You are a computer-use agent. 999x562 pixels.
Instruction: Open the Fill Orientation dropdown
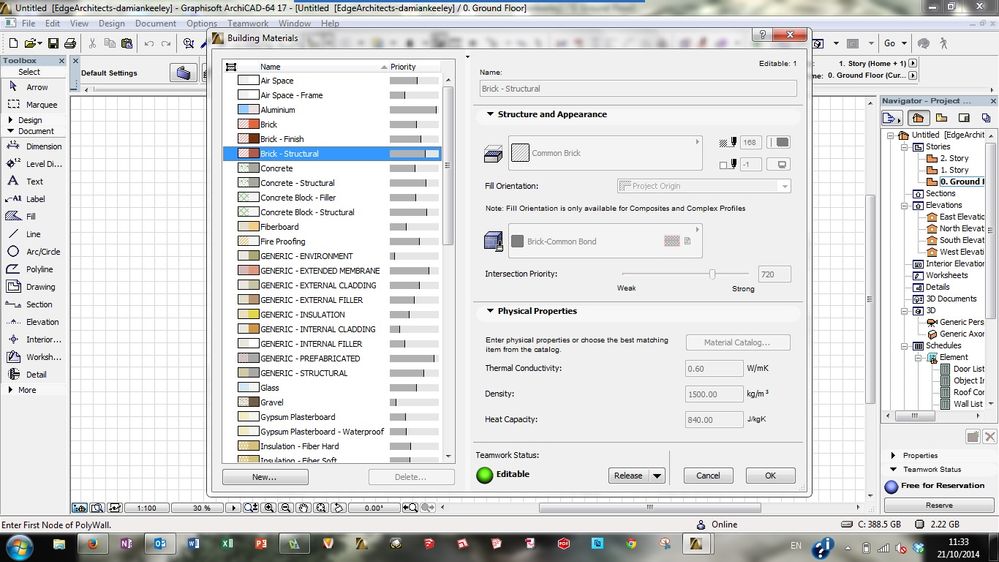point(703,186)
